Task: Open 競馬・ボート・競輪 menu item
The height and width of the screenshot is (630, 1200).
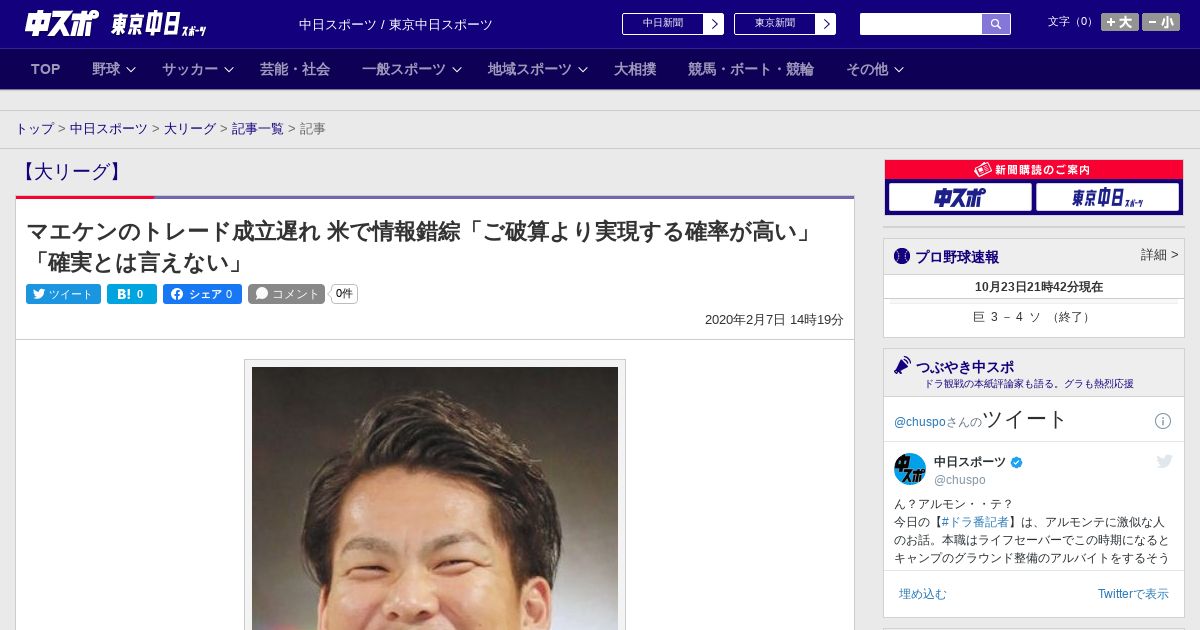Action: pyautogui.click(x=751, y=69)
